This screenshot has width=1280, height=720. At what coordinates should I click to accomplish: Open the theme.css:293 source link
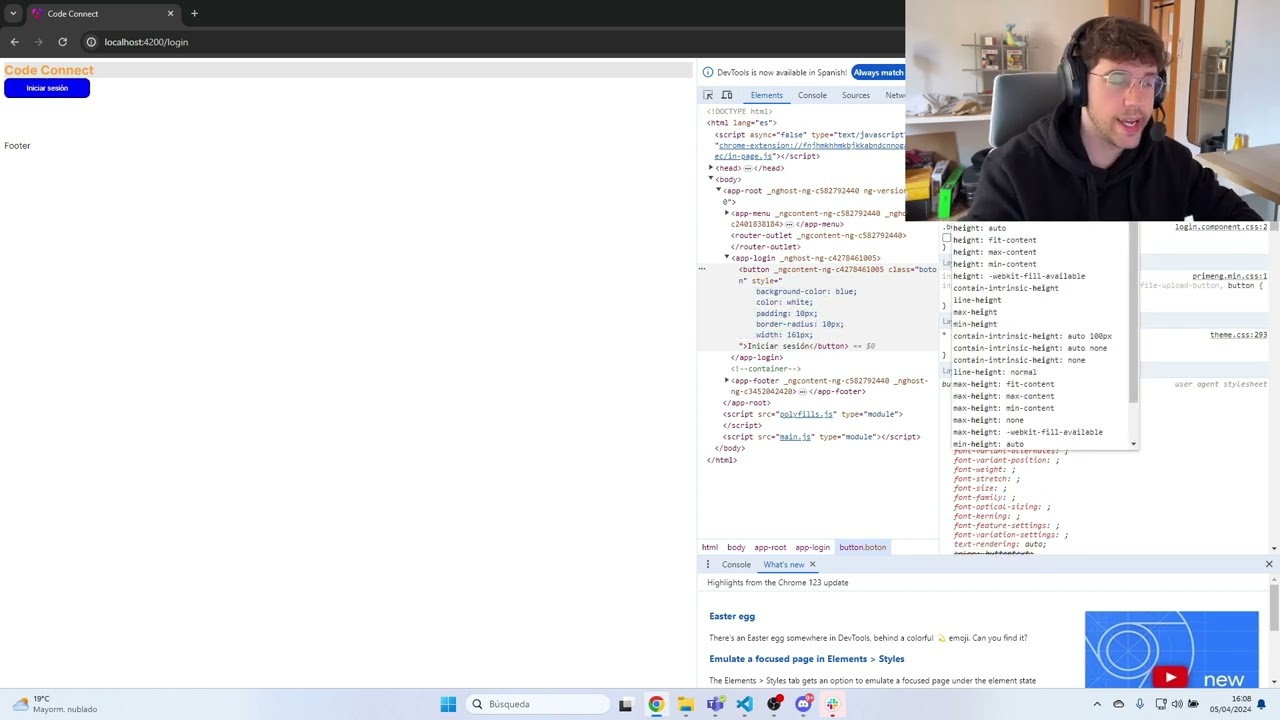click(1238, 335)
